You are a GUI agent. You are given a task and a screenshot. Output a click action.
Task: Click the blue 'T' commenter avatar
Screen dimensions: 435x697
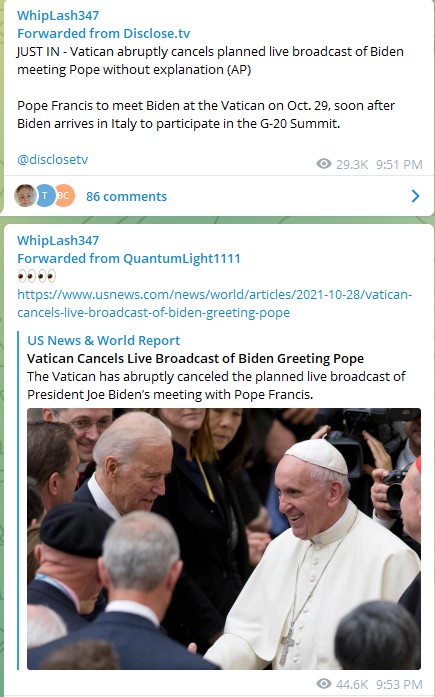[x=45, y=196]
